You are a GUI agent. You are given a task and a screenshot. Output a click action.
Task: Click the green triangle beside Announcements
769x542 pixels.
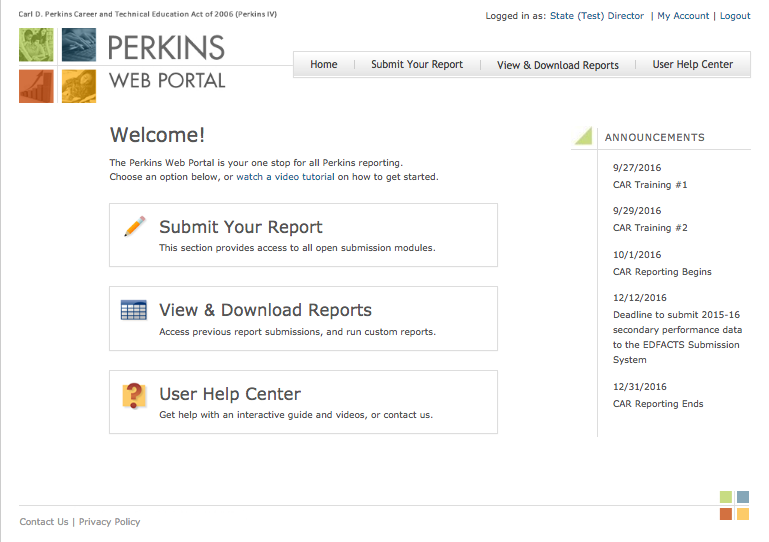[583, 137]
